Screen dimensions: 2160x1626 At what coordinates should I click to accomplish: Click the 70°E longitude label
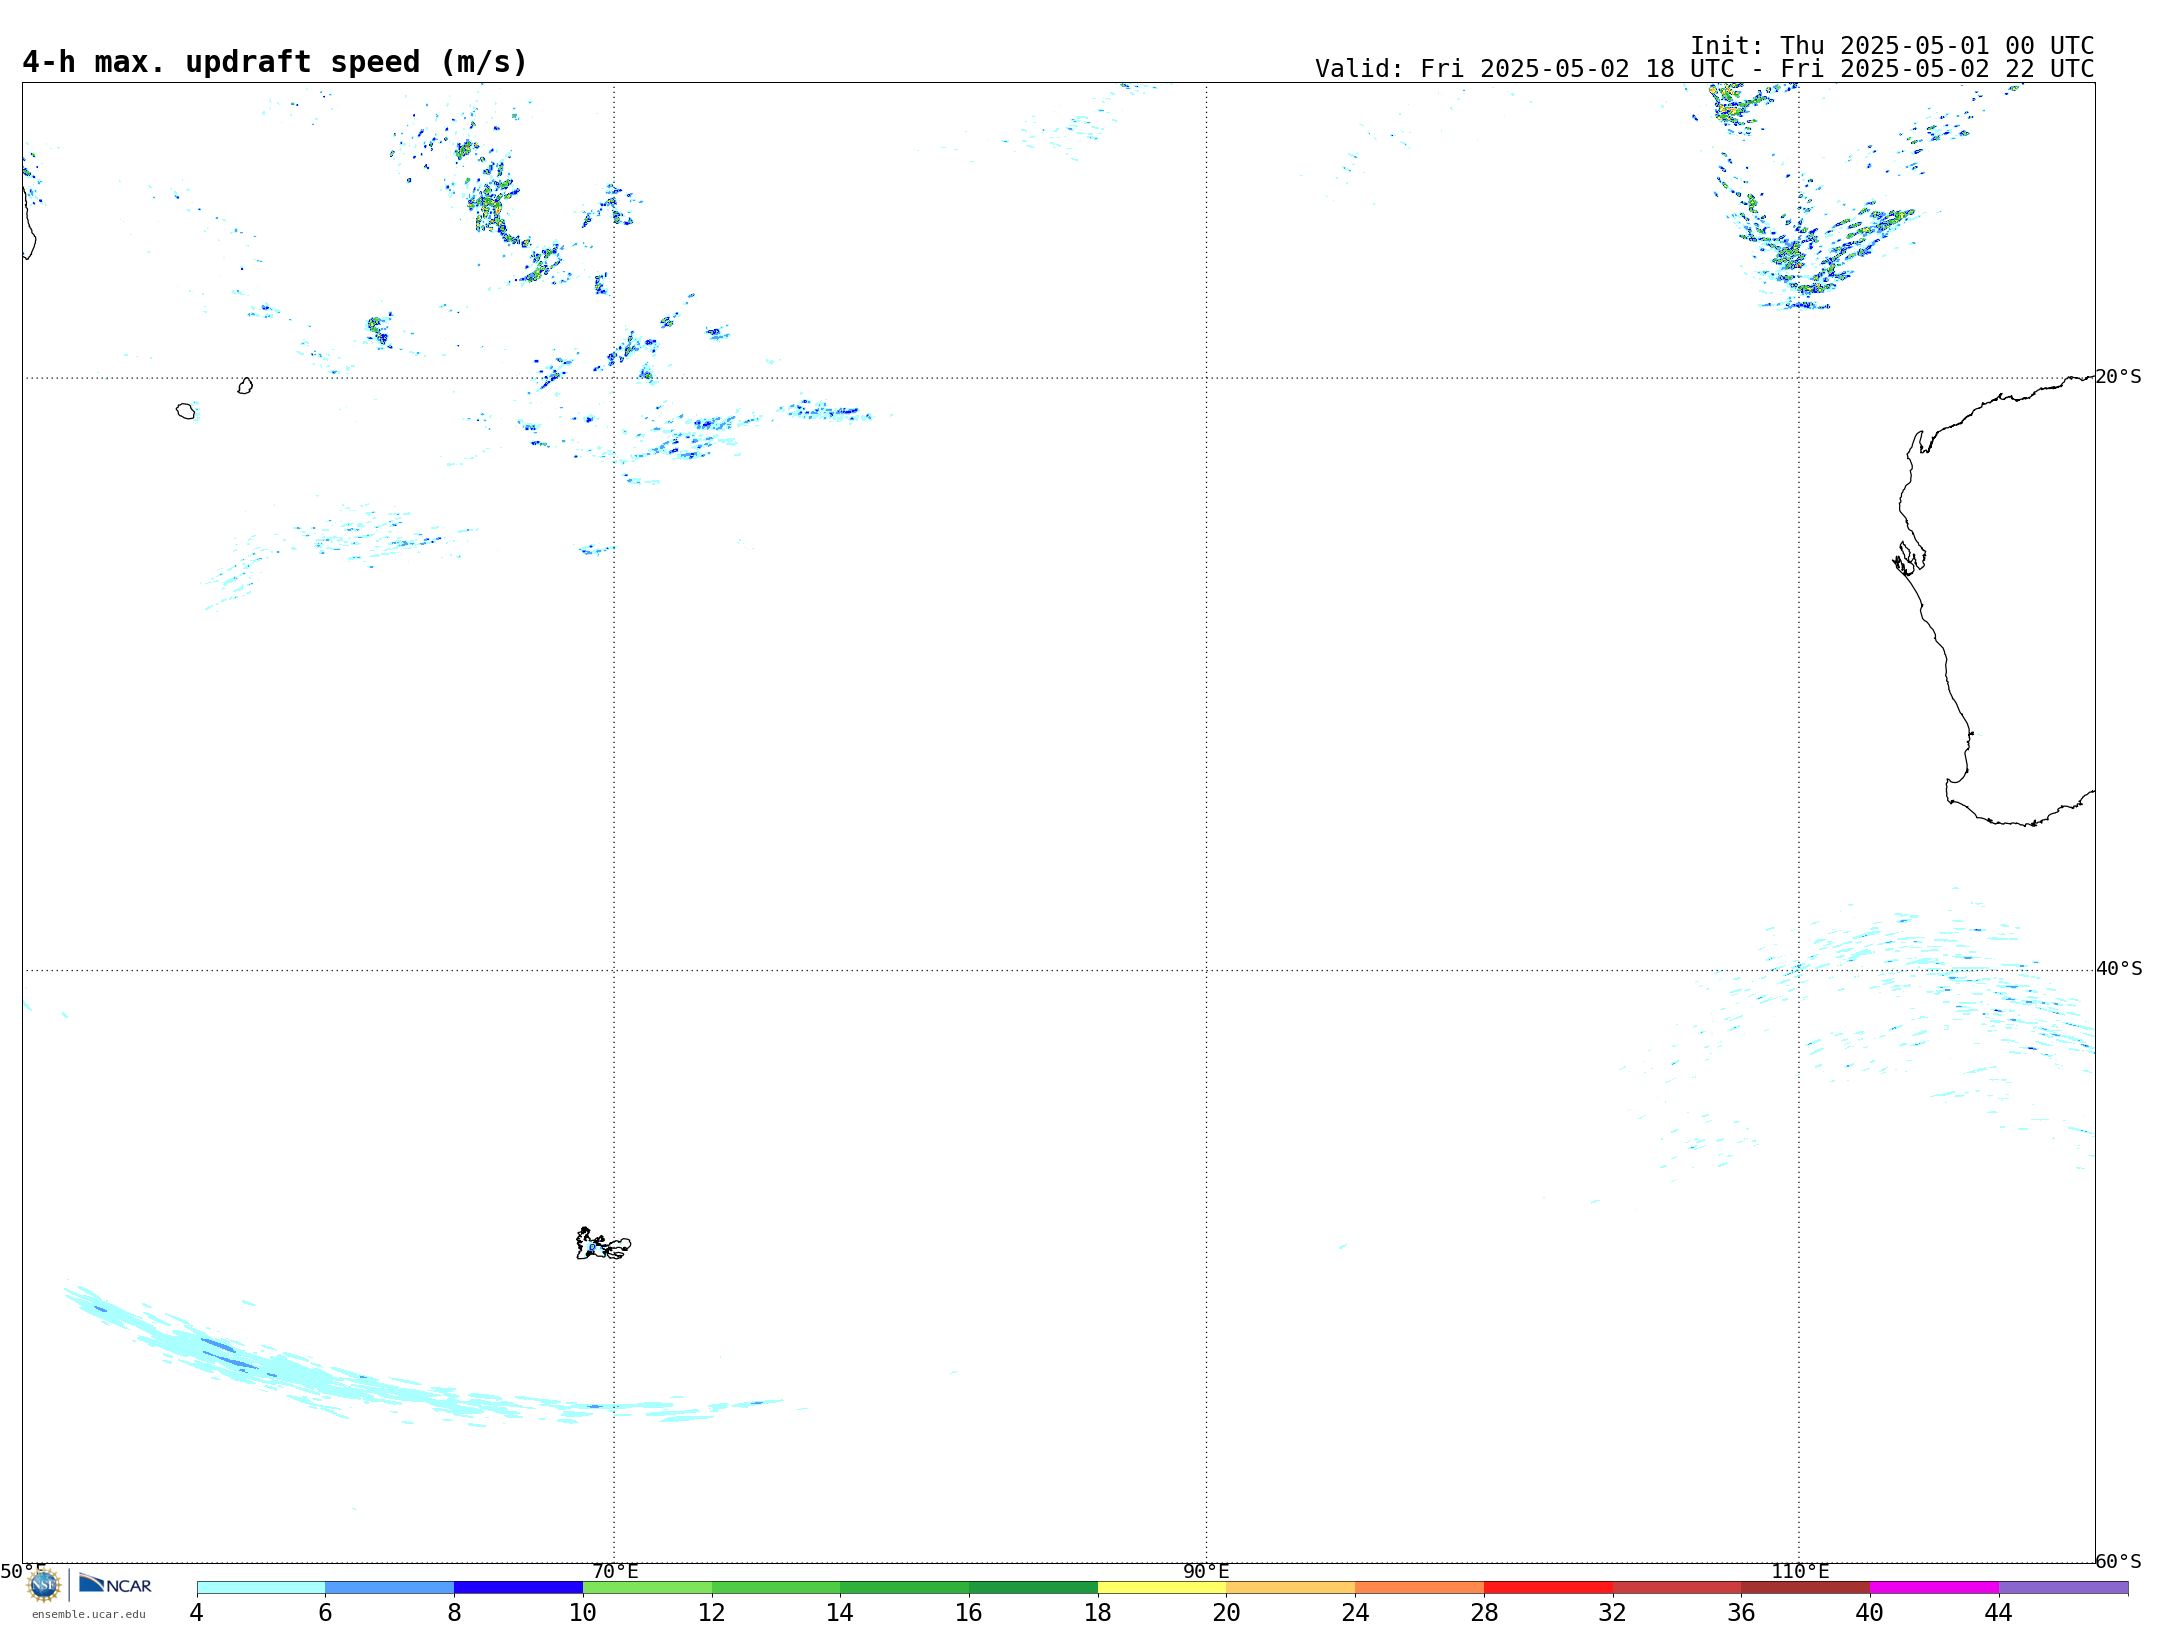[615, 1571]
